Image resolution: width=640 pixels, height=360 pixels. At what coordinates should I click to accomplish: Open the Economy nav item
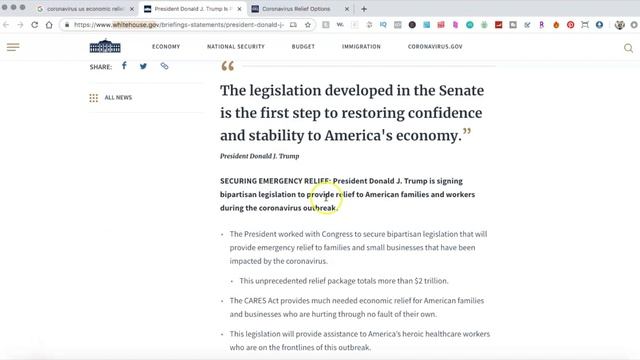(166, 47)
